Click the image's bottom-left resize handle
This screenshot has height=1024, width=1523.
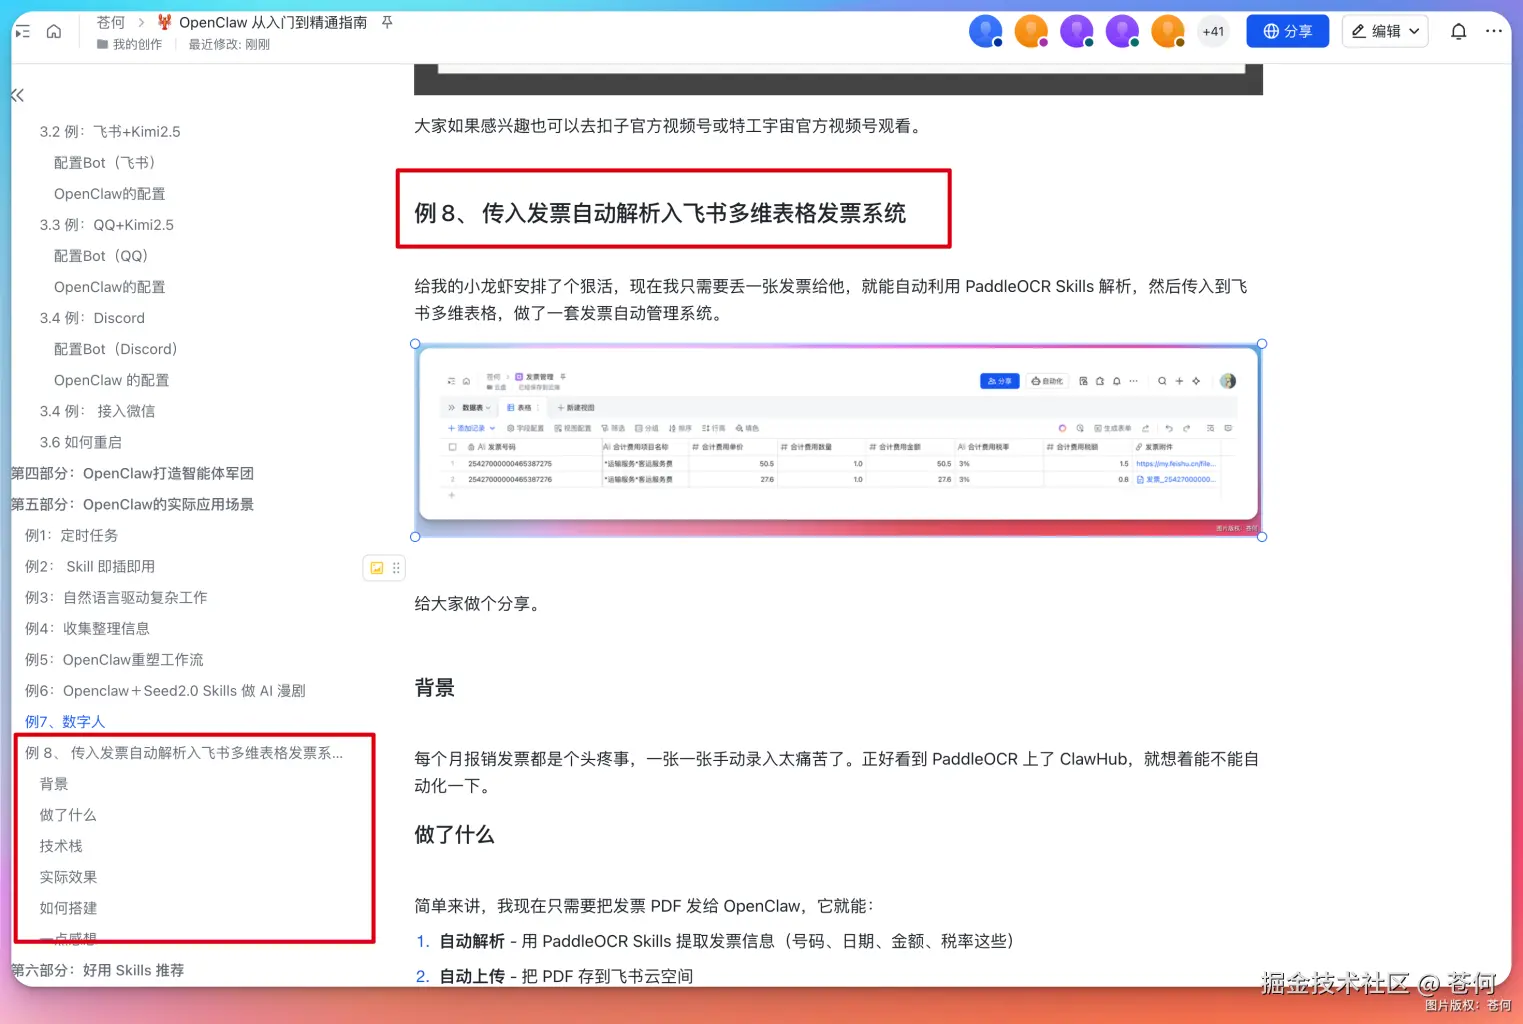pyautogui.click(x=415, y=537)
